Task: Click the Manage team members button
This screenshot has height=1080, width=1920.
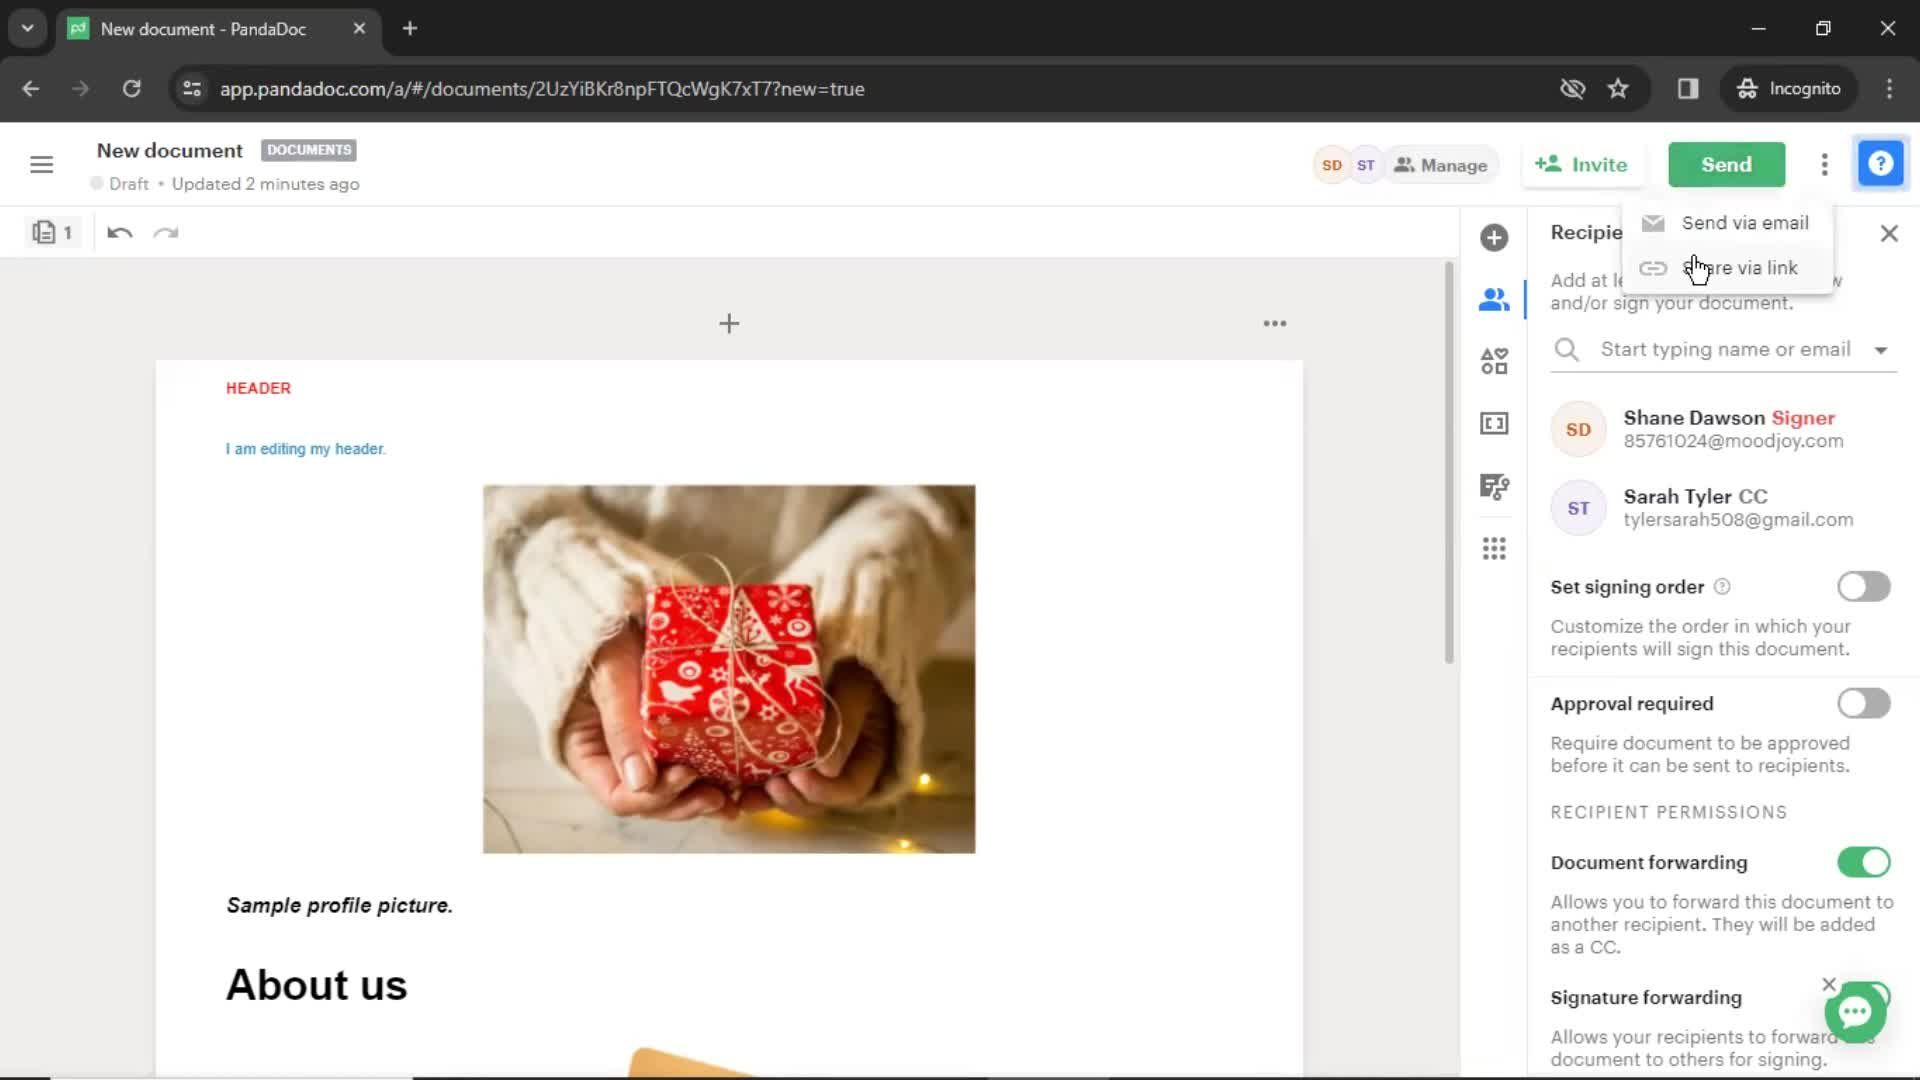Action: point(1440,164)
